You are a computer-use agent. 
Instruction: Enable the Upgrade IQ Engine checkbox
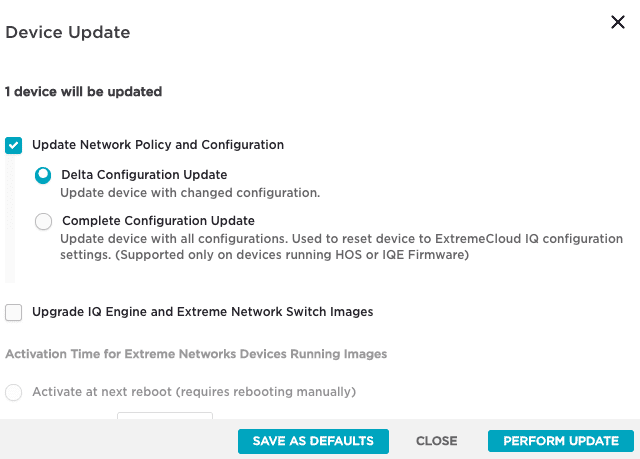pos(14,312)
